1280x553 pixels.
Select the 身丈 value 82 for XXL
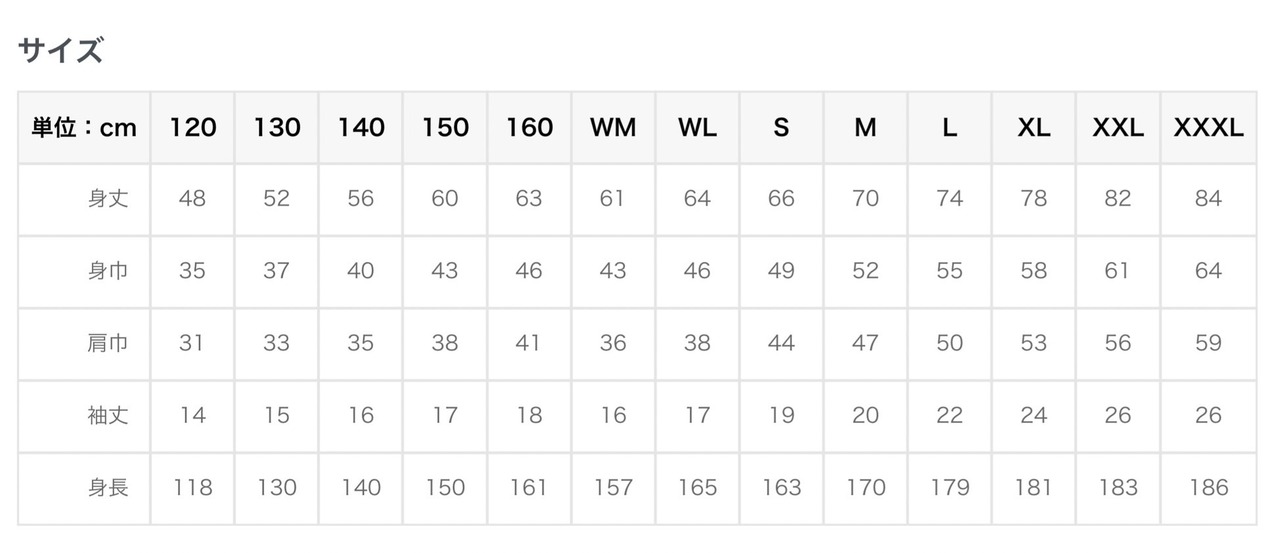click(1117, 198)
